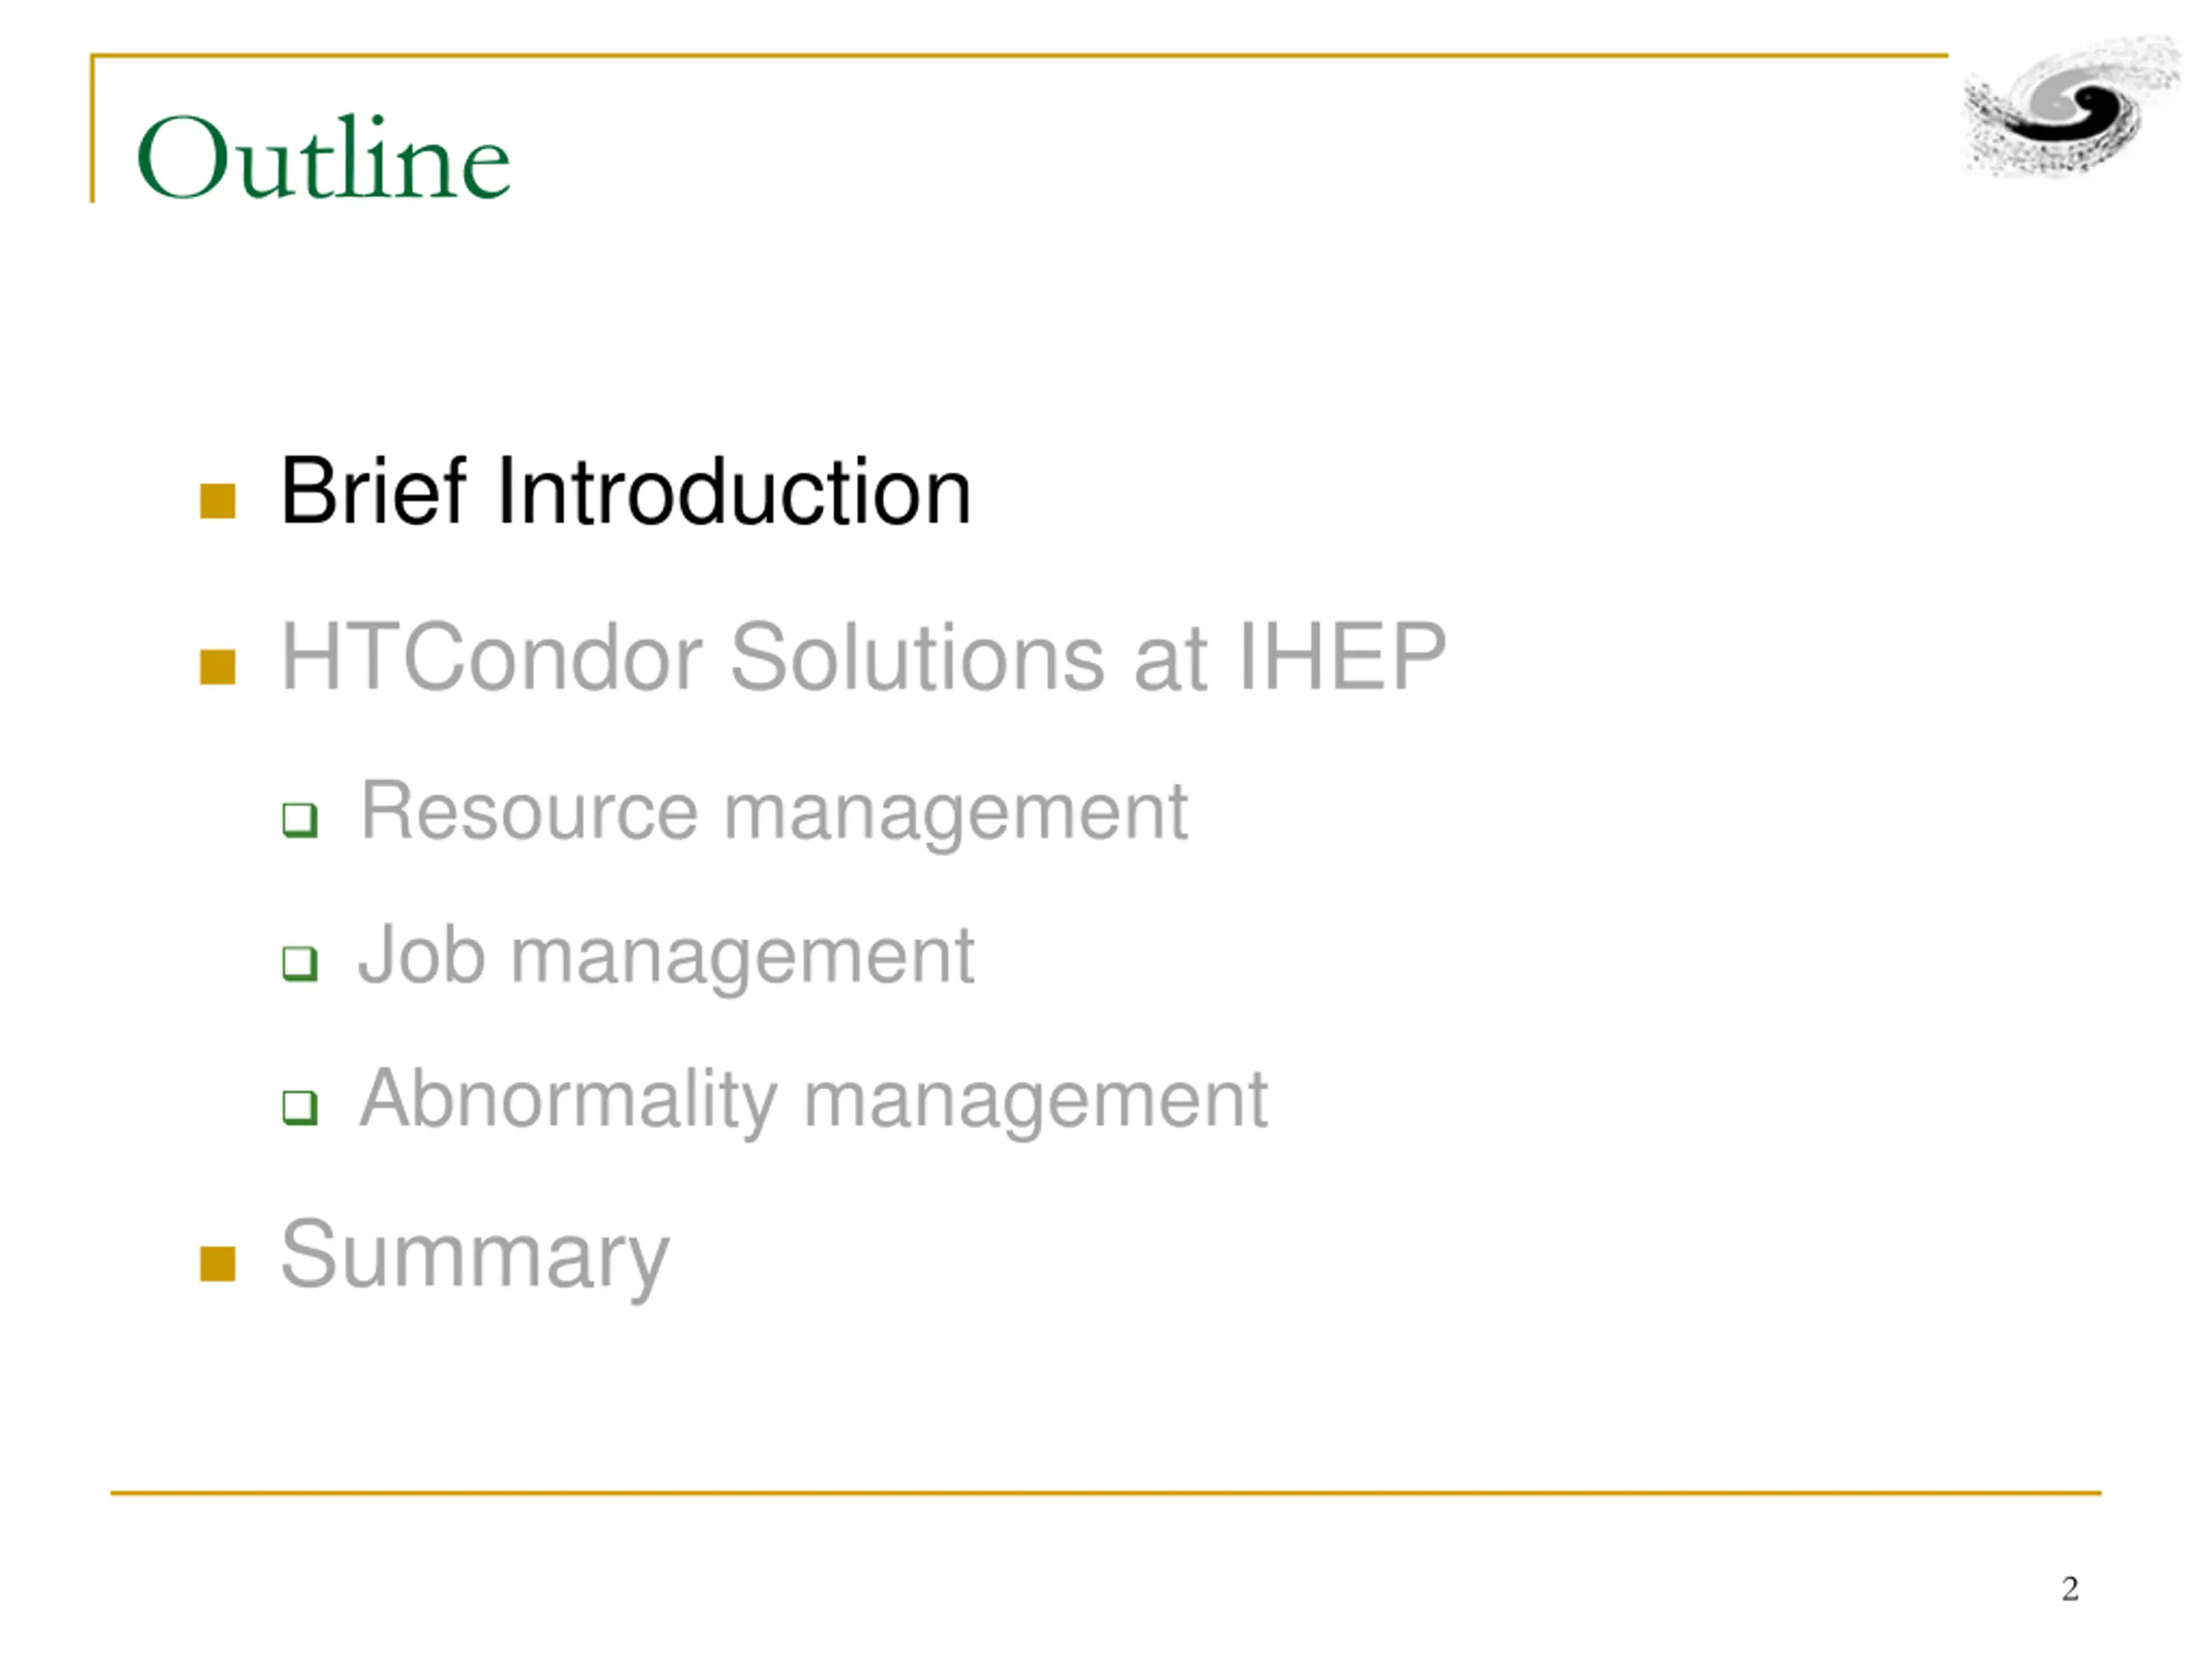Click the gold bullet beside HTCondor Solutions
This screenshot has width=2212, height=1659.
(217, 667)
